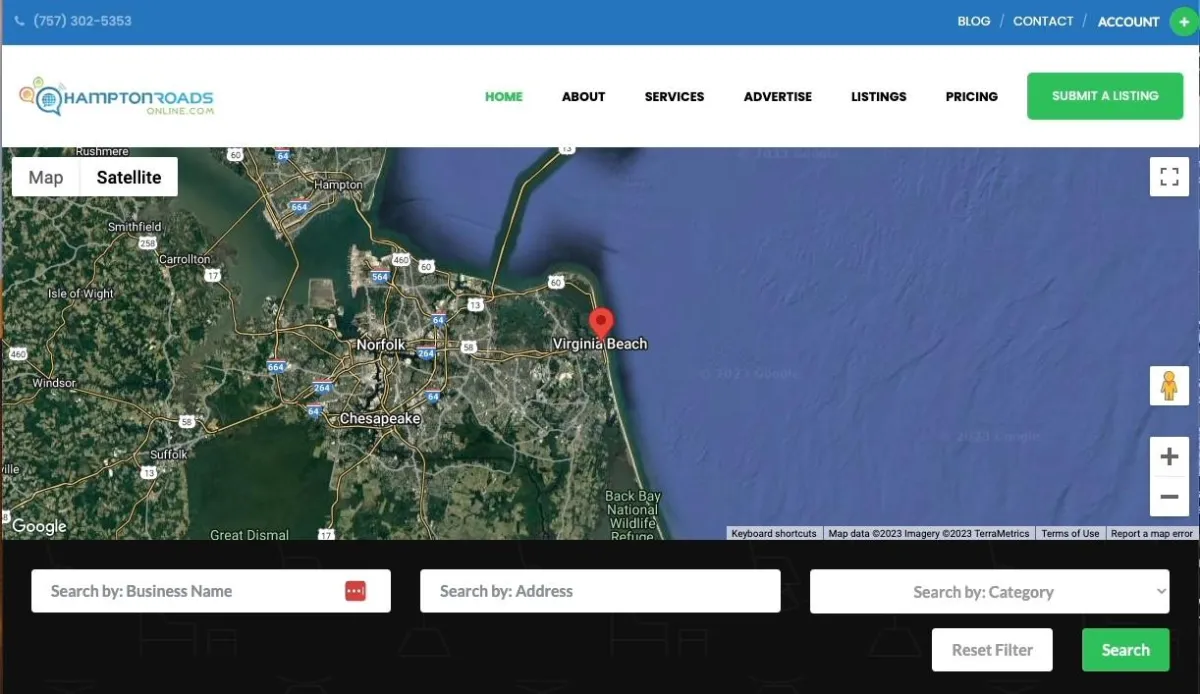Zoom out on the map
Image resolution: width=1200 pixels, height=694 pixels.
1169,496
